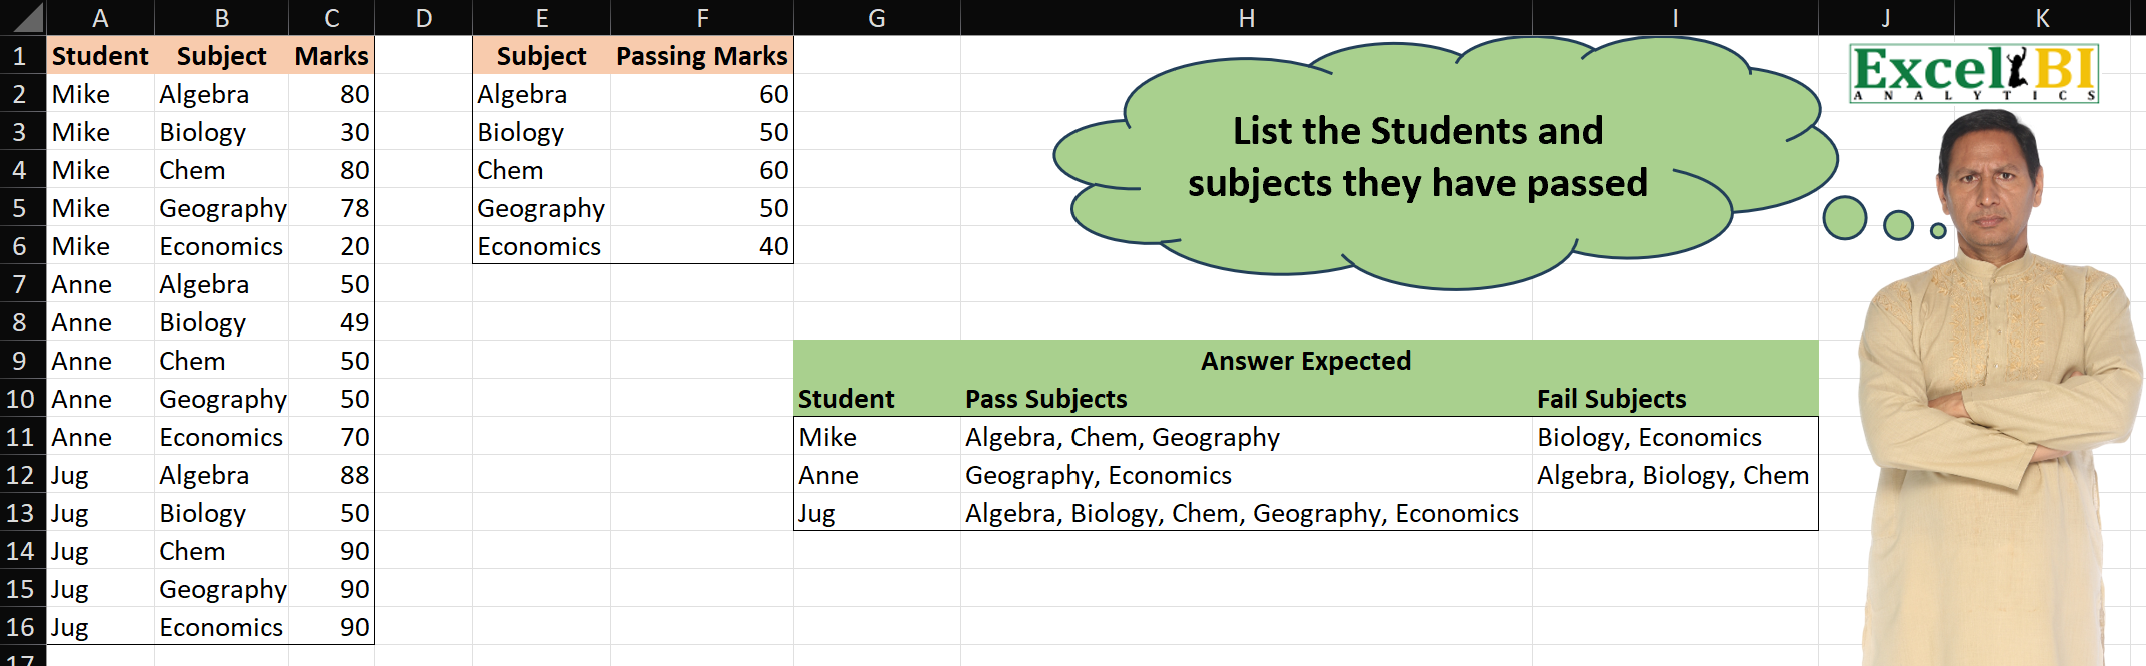The height and width of the screenshot is (666, 2146).
Task: Click the ExcelBI Analytics logo
Action: click(x=1973, y=73)
